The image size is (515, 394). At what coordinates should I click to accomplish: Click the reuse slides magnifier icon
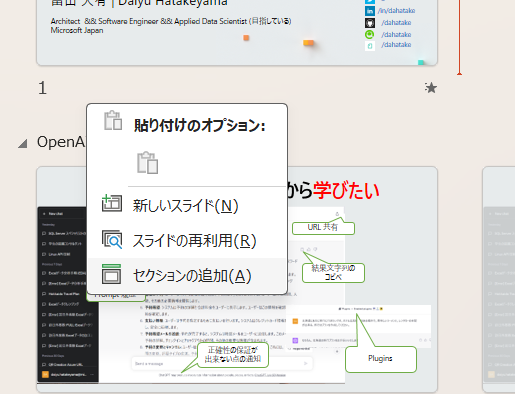coord(112,239)
